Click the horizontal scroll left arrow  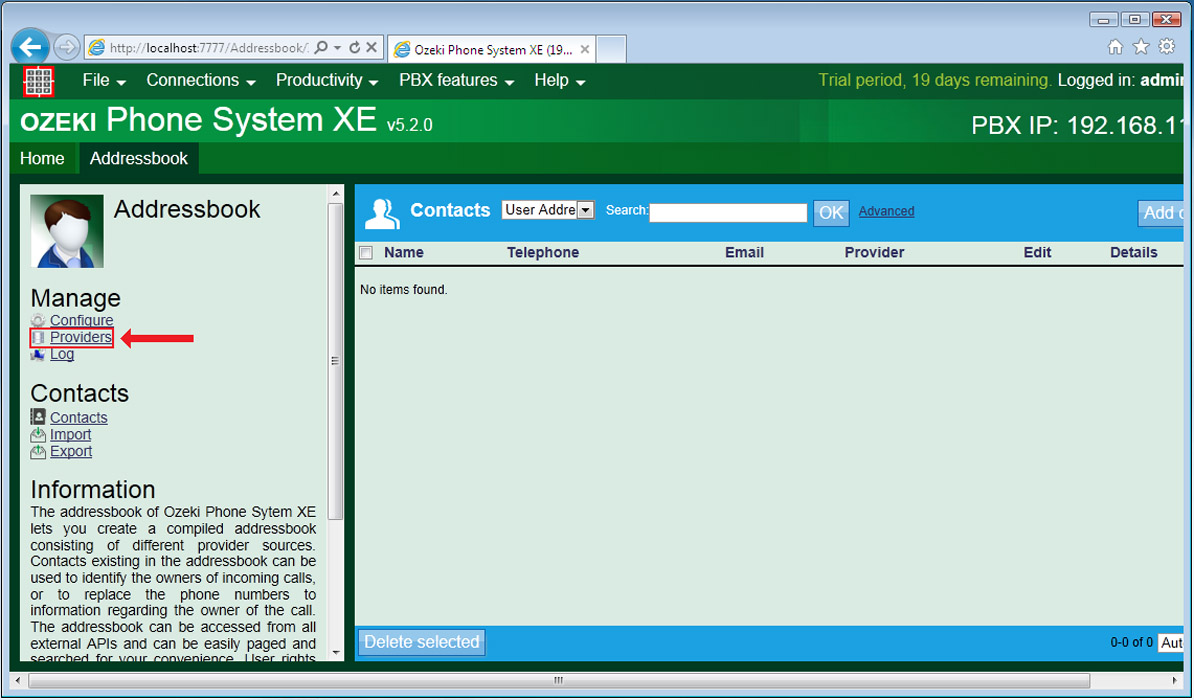18,679
